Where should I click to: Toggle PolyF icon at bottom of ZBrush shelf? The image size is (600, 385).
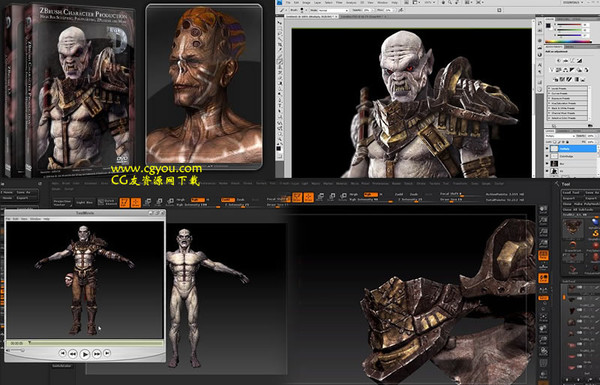pos(543,363)
